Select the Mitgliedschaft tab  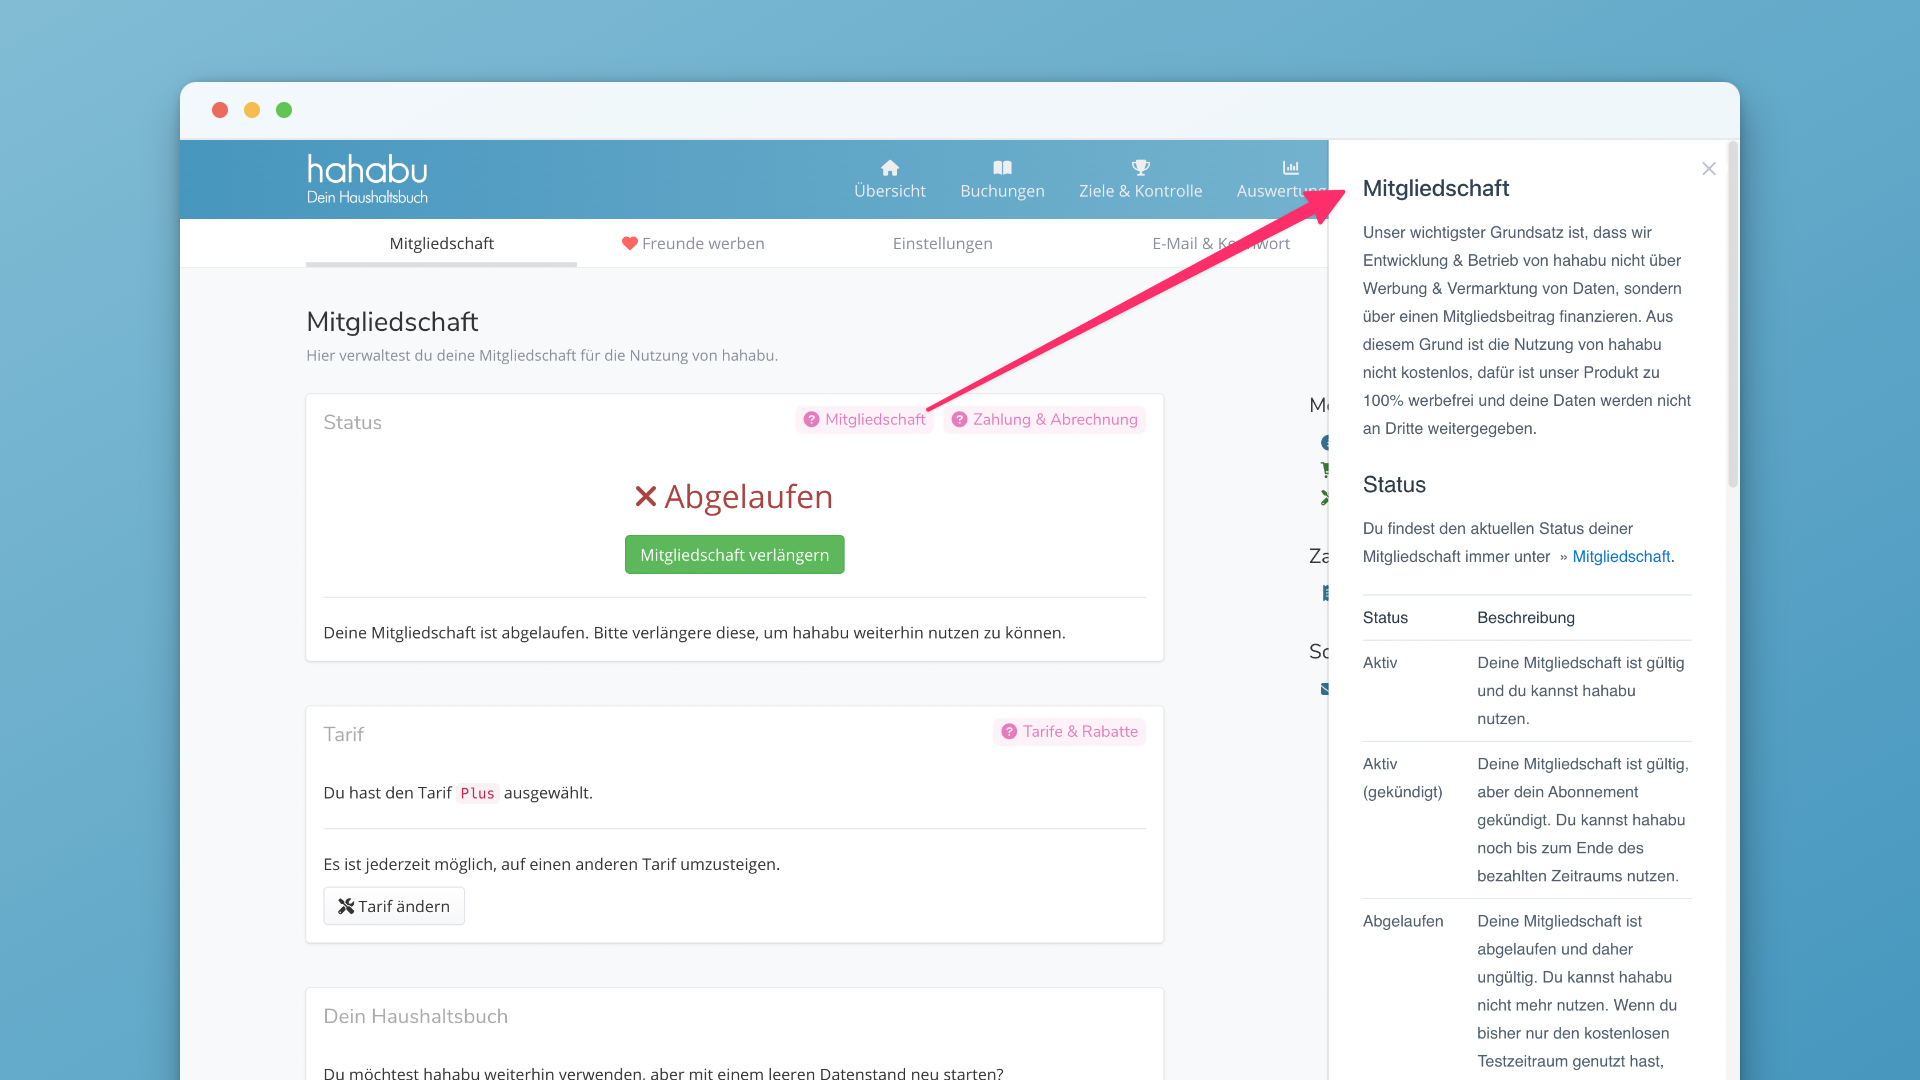(441, 243)
